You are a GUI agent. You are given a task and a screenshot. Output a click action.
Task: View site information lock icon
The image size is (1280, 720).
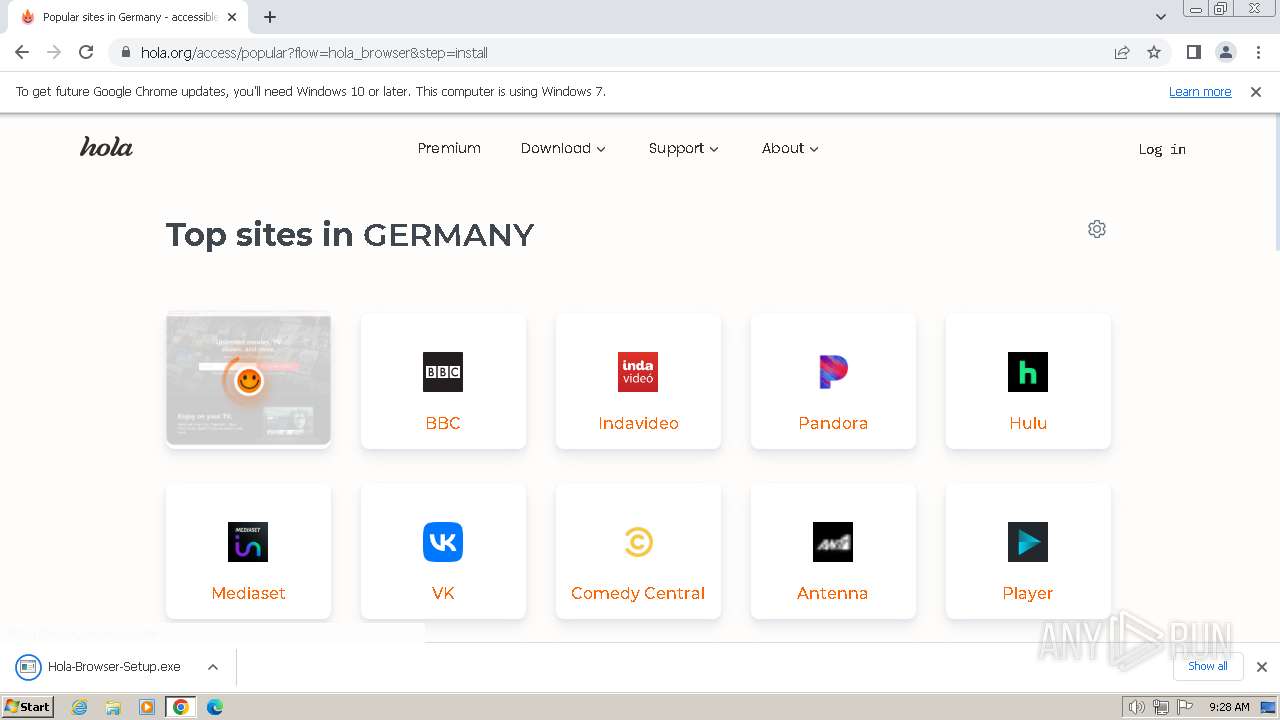point(126,52)
